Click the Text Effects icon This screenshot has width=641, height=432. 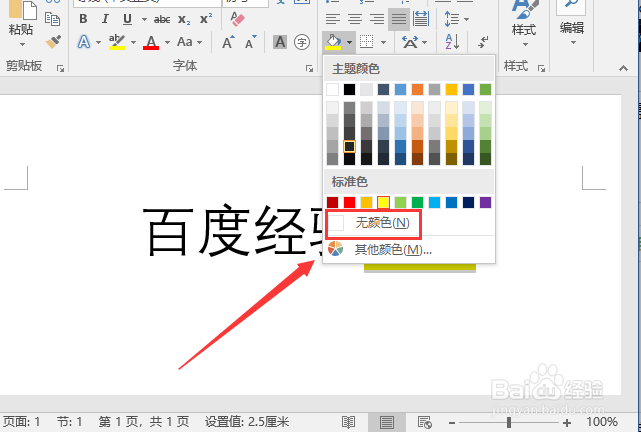[x=84, y=42]
